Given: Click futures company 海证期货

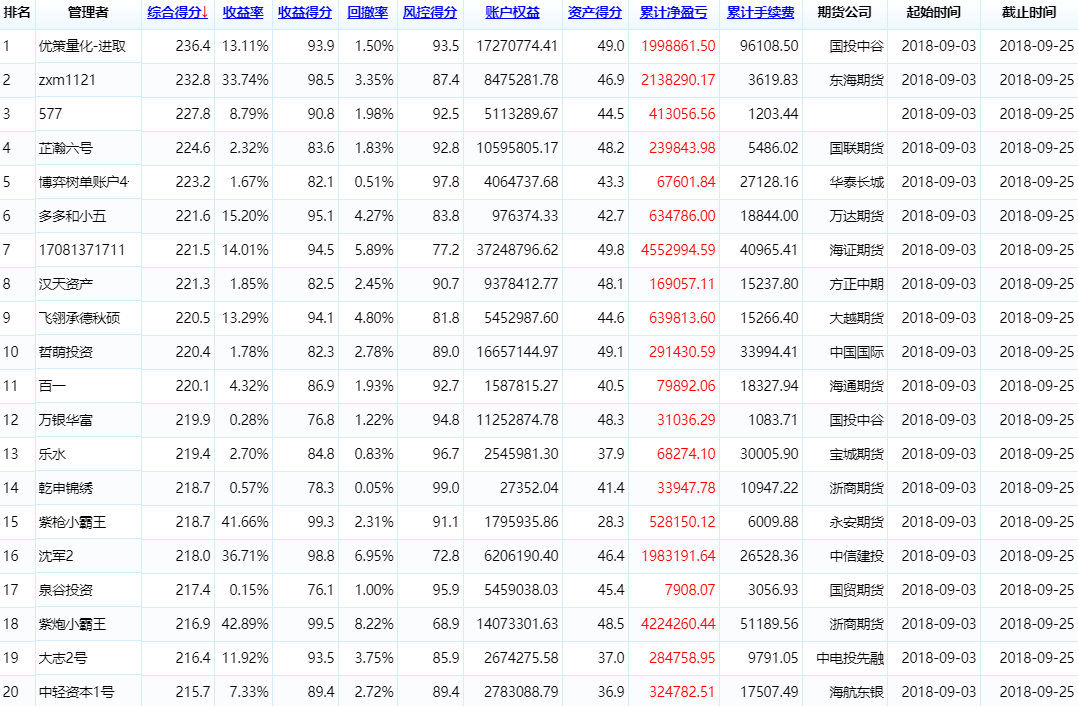Looking at the screenshot, I should [x=856, y=250].
